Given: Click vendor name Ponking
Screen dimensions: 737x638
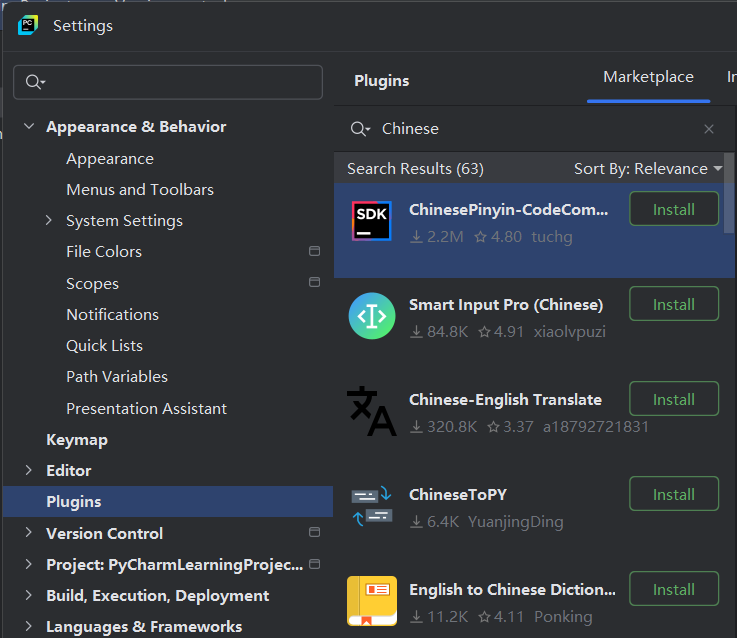Looking at the screenshot, I should [563, 617].
